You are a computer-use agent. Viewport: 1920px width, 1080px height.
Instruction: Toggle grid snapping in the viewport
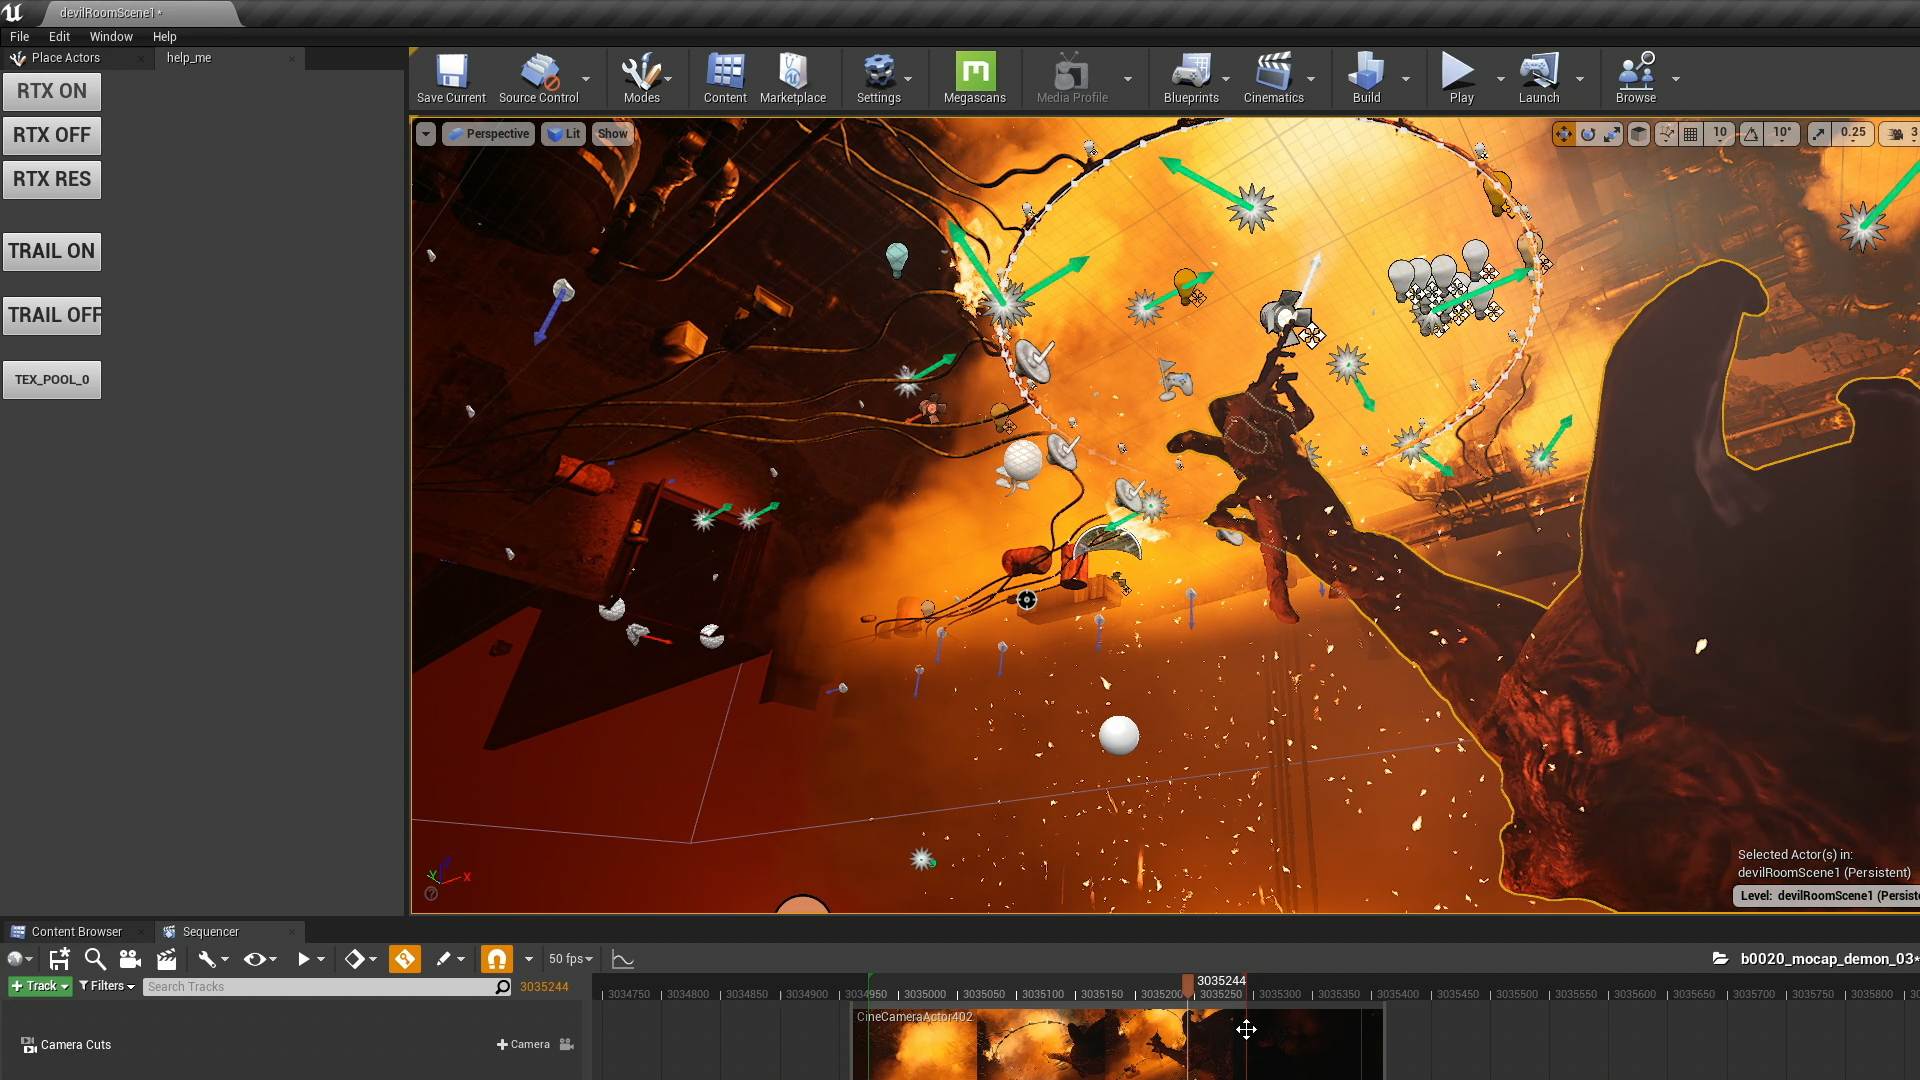[1691, 134]
